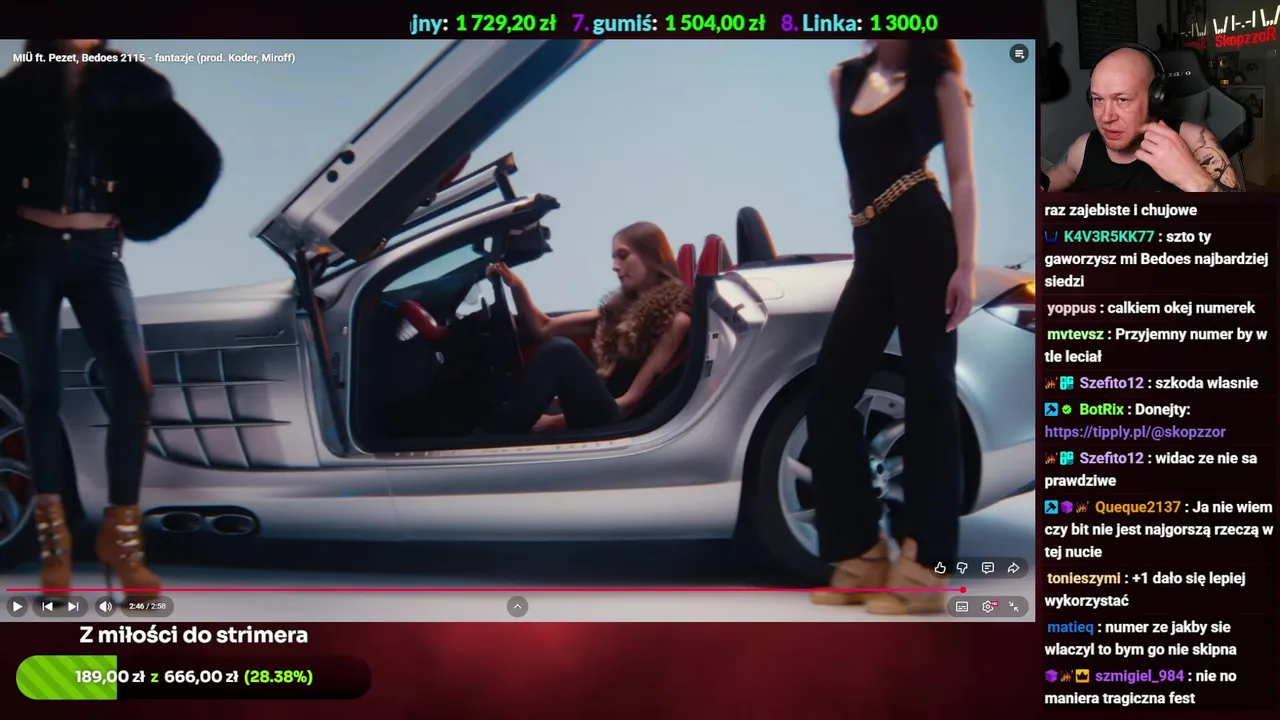
Task: Click the play button in the video player
Action: [17, 606]
